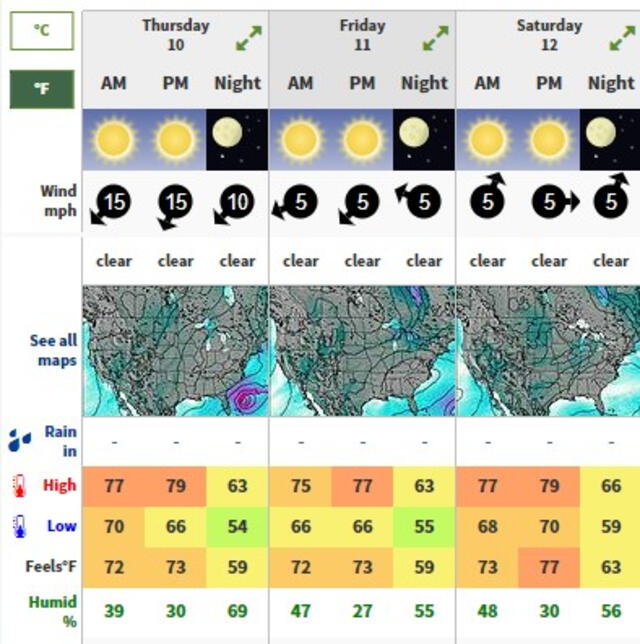Click the Wind mph row label
Image resolution: width=640 pixels, height=644 pixels.
tap(59, 201)
